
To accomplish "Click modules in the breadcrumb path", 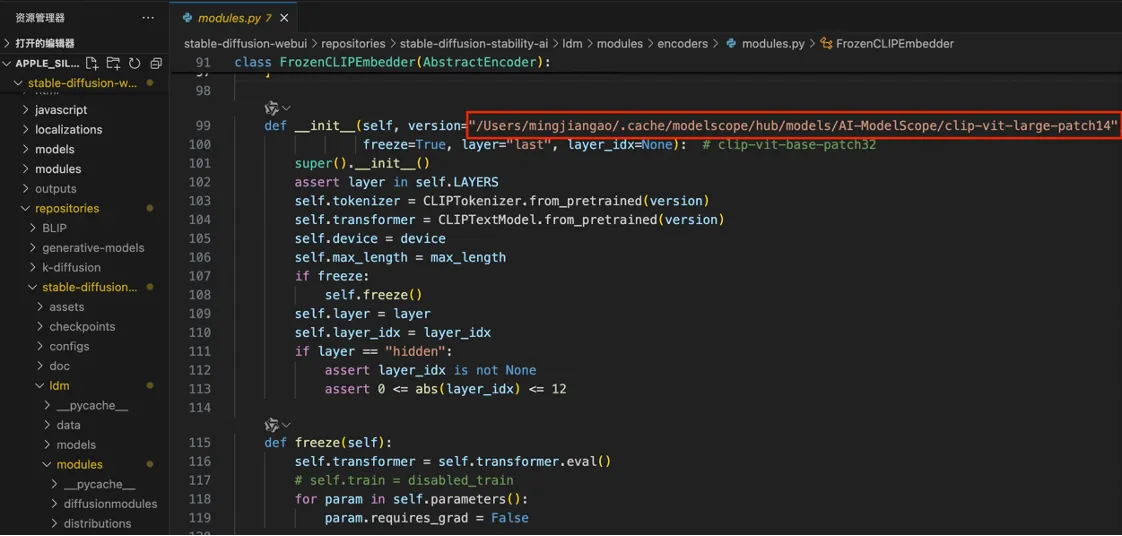I will click(620, 44).
